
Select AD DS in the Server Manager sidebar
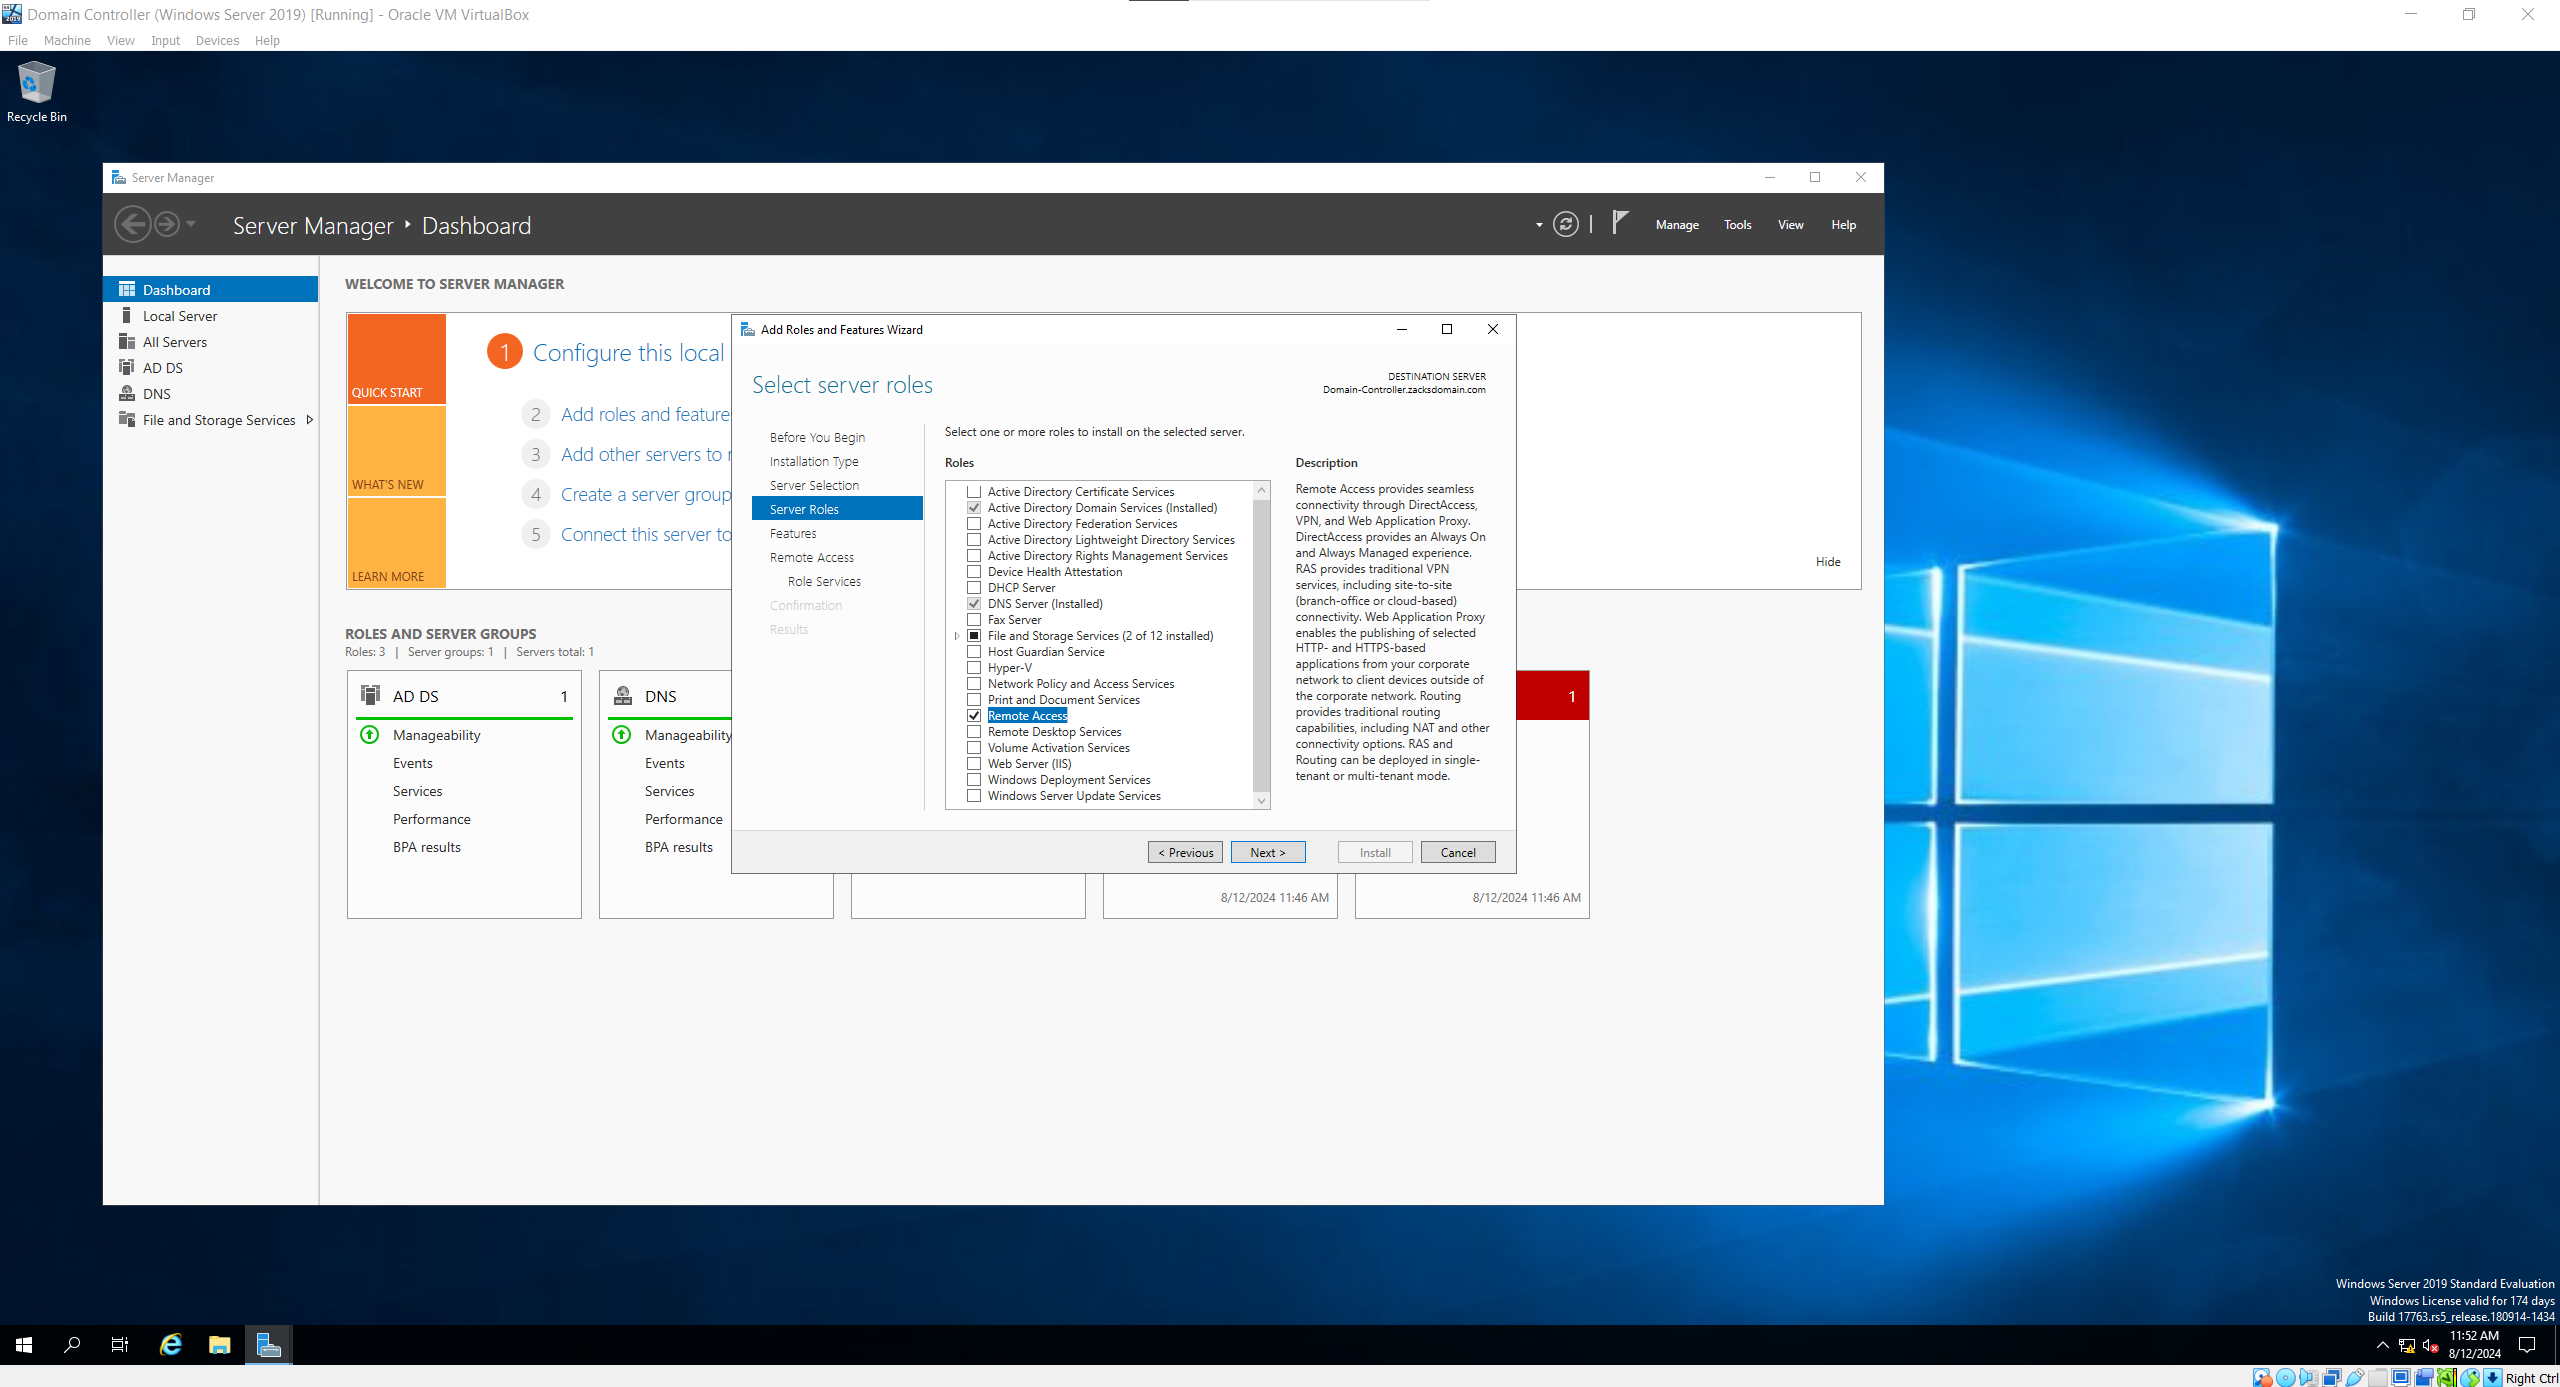162,367
